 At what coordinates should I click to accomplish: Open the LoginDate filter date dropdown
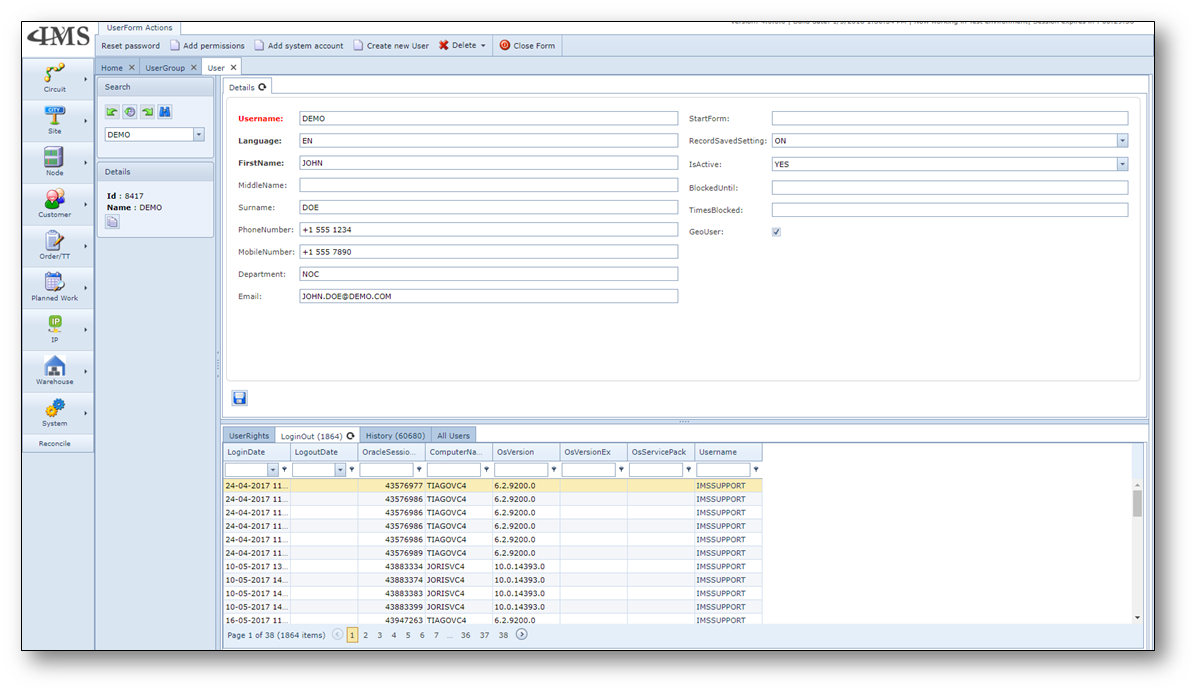273,469
